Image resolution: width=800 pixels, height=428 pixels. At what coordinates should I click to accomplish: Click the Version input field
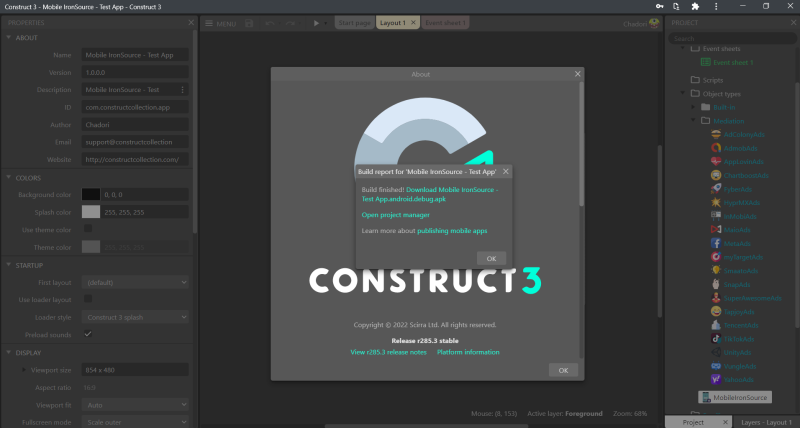tap(135, 72)
